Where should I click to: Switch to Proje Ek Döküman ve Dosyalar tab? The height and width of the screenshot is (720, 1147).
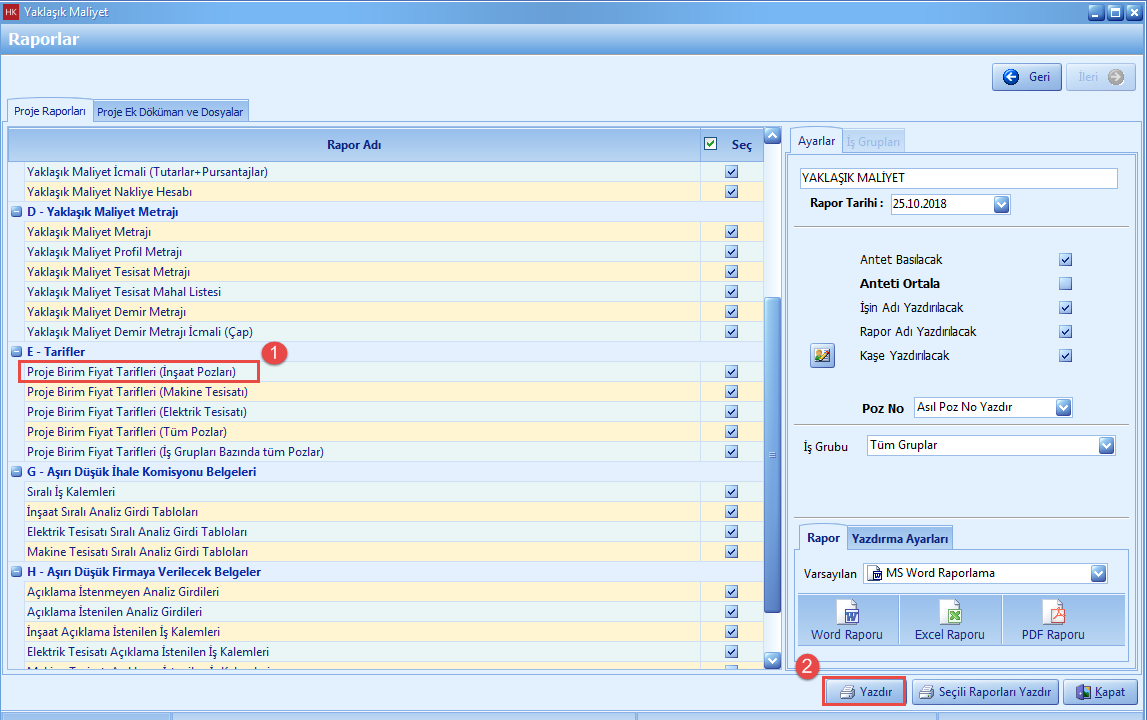click(x=170, y=112)
